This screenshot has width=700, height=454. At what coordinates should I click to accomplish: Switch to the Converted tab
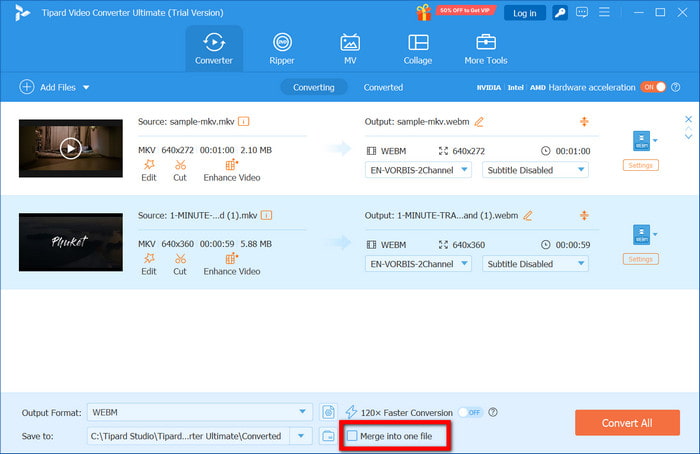pos(383,87)
